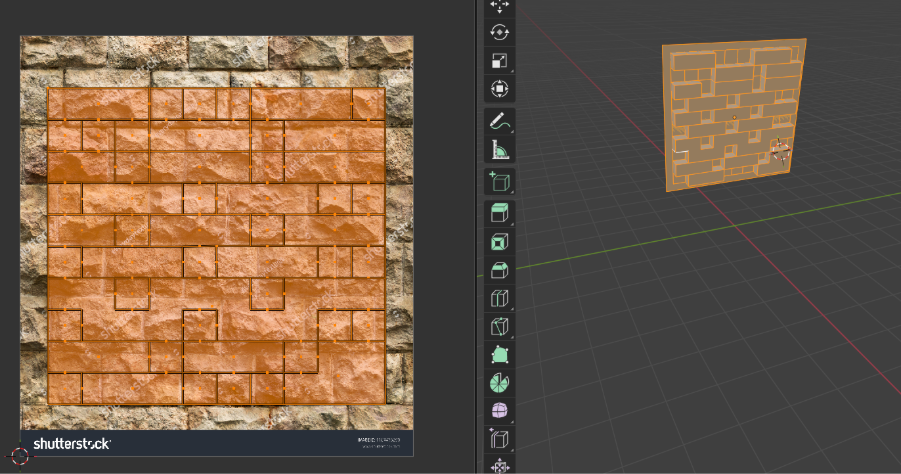
Task: Choose the Extrude Region tool
Action: [498, 213]
